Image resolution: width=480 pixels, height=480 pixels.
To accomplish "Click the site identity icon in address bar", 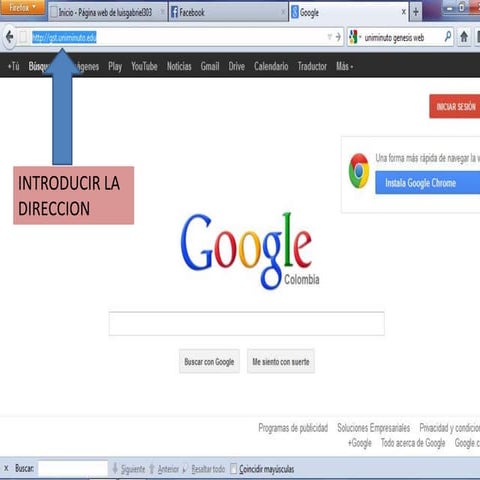I will coord(23,37).
